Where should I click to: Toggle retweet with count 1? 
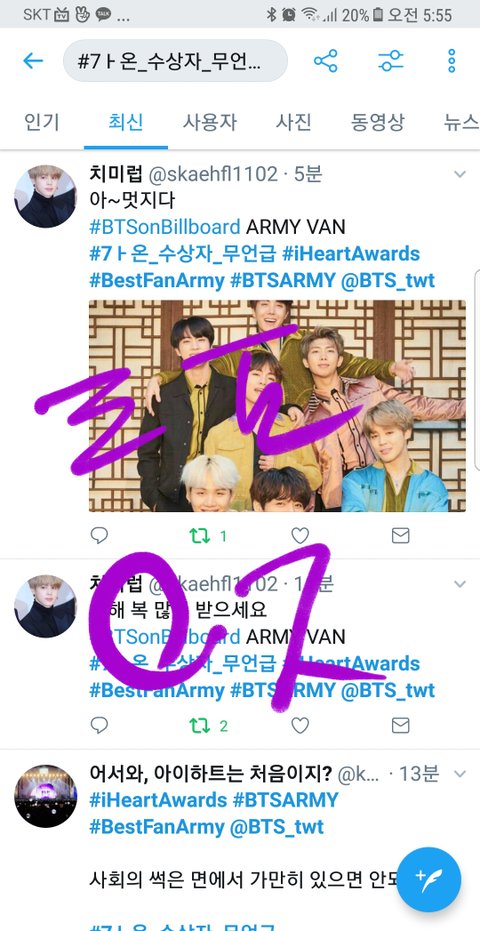208,536
